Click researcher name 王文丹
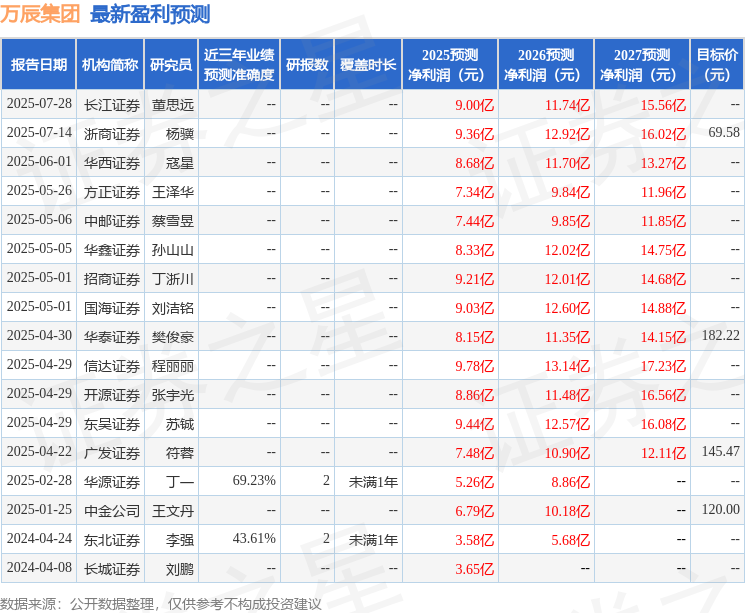The height and width of the screenshot is (613, 745). (173, 511)
